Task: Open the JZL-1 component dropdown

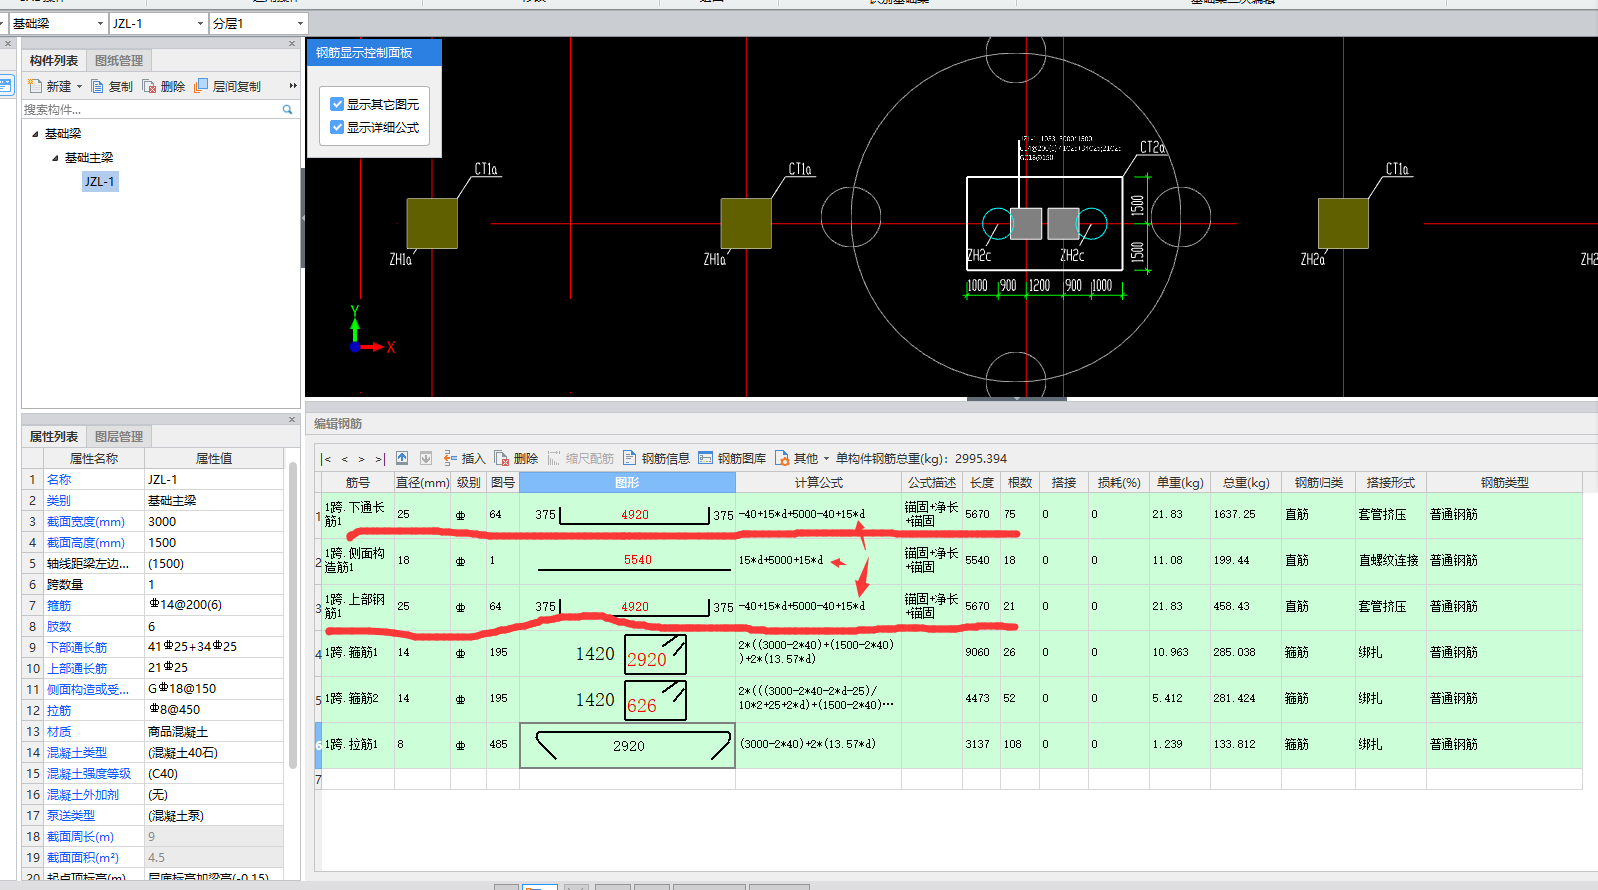Action: [200, 23]
